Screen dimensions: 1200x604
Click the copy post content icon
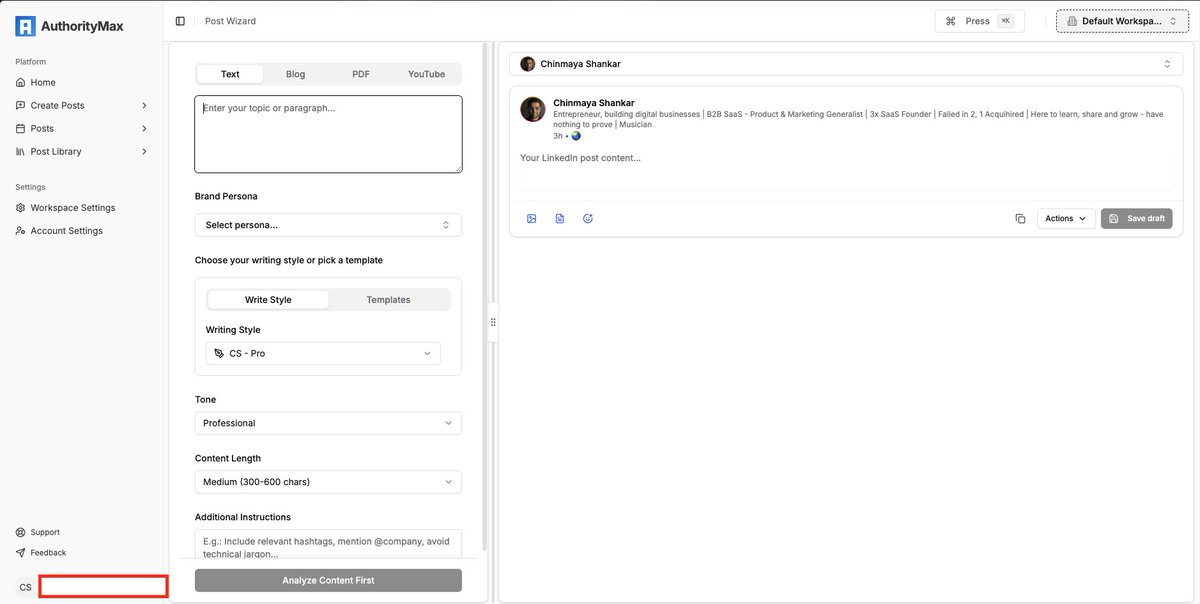(x=1020, y=218)
